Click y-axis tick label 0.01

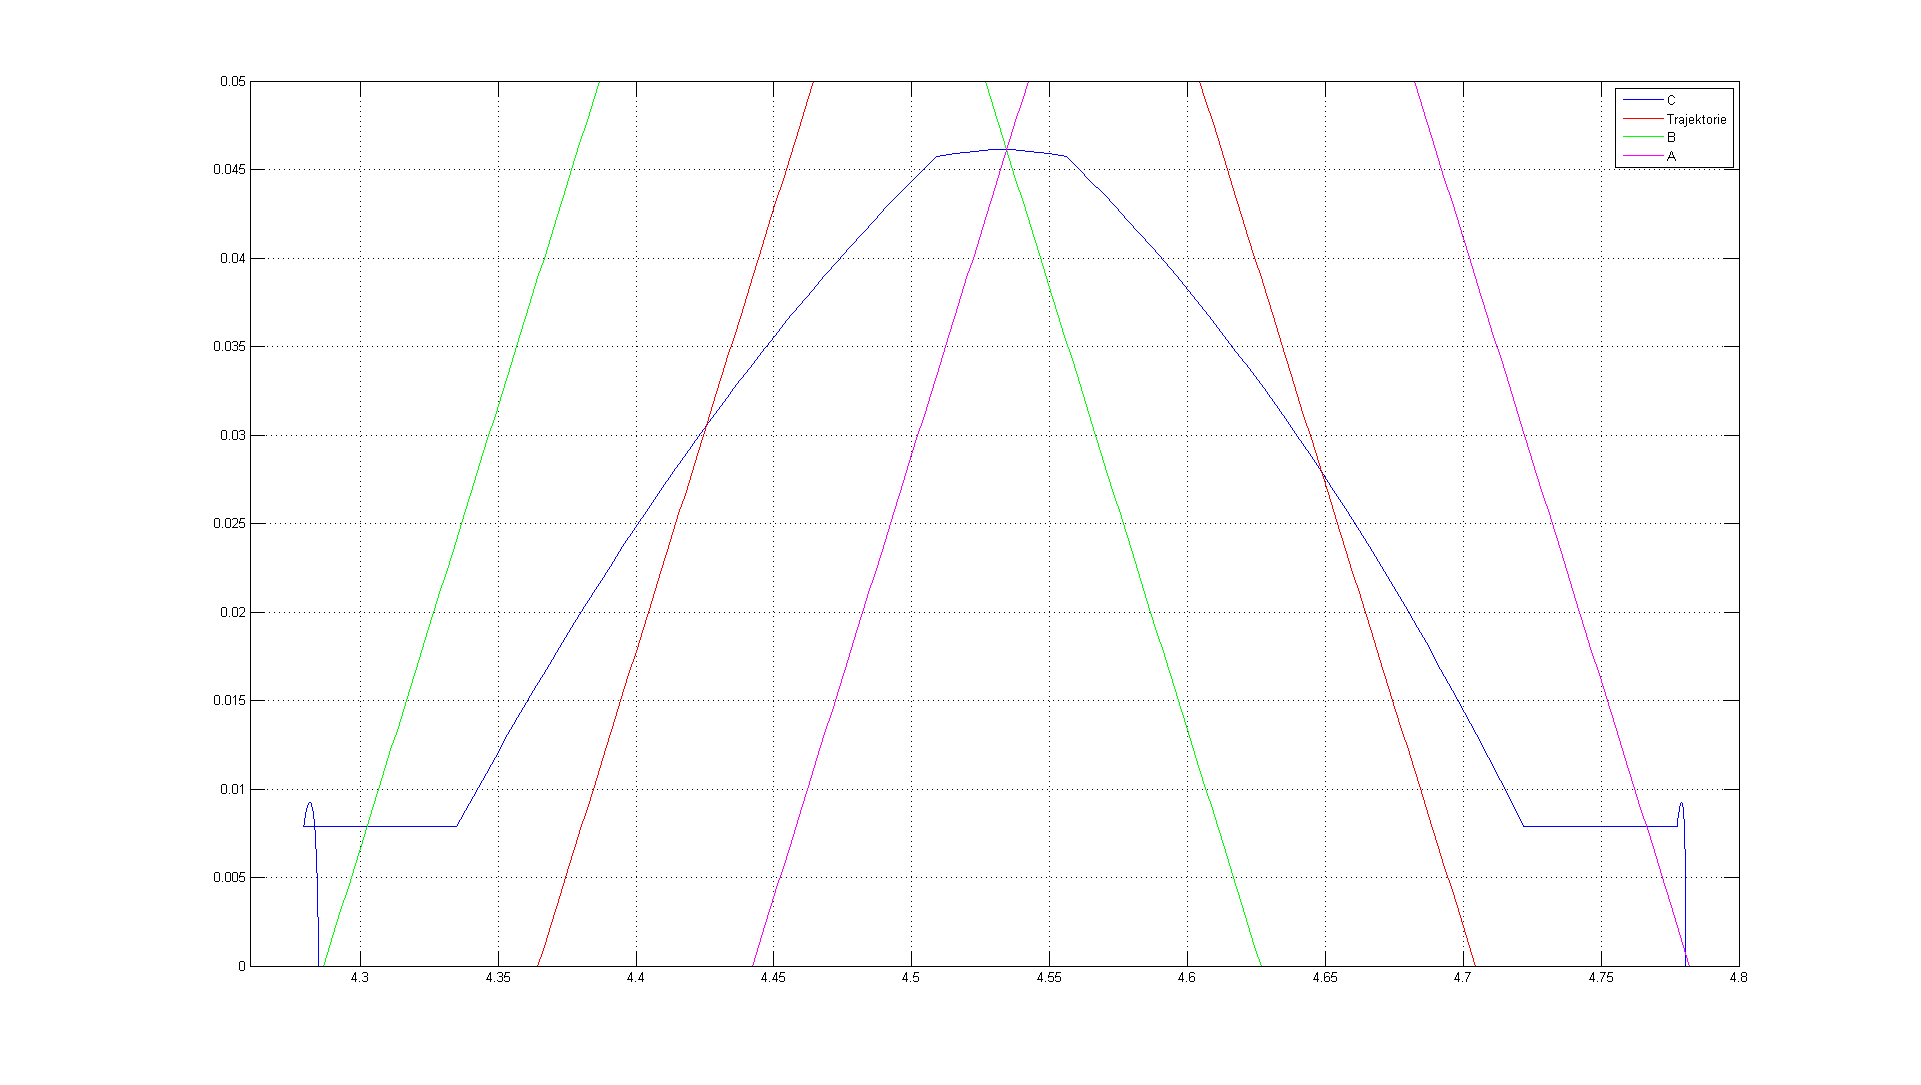point(232,790)
